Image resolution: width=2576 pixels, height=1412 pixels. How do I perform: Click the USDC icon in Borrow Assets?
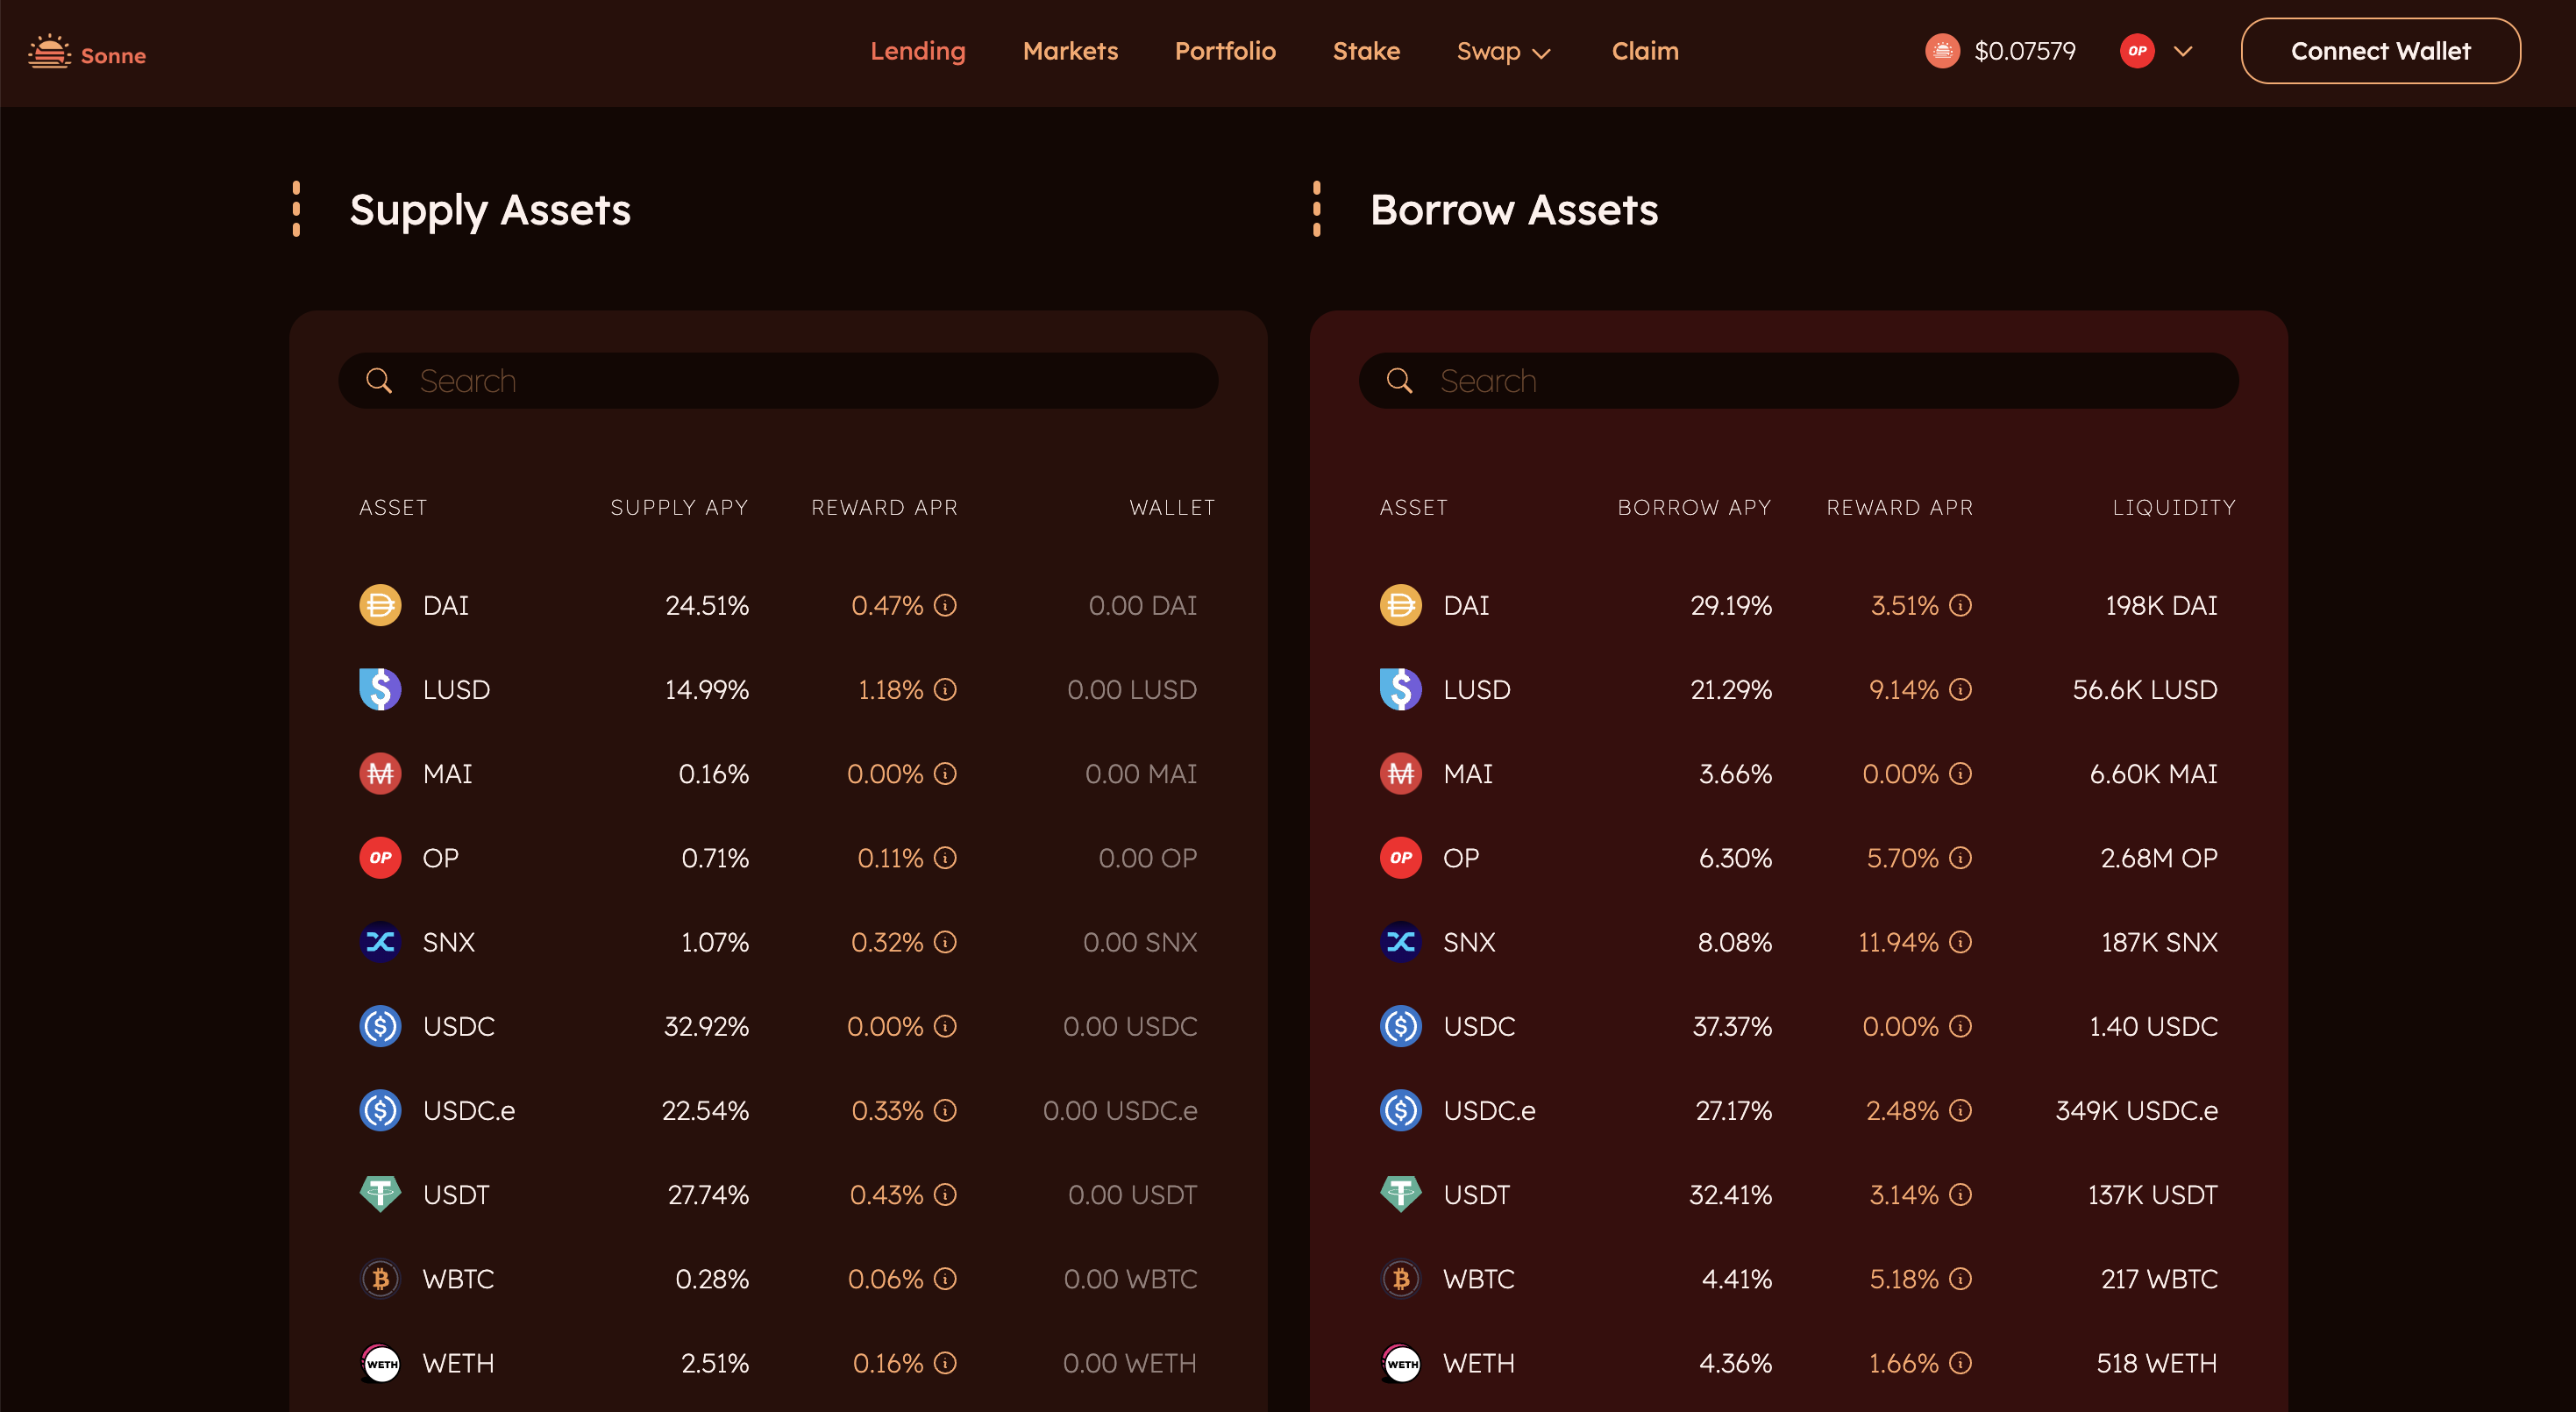tap(1400, 1026)
